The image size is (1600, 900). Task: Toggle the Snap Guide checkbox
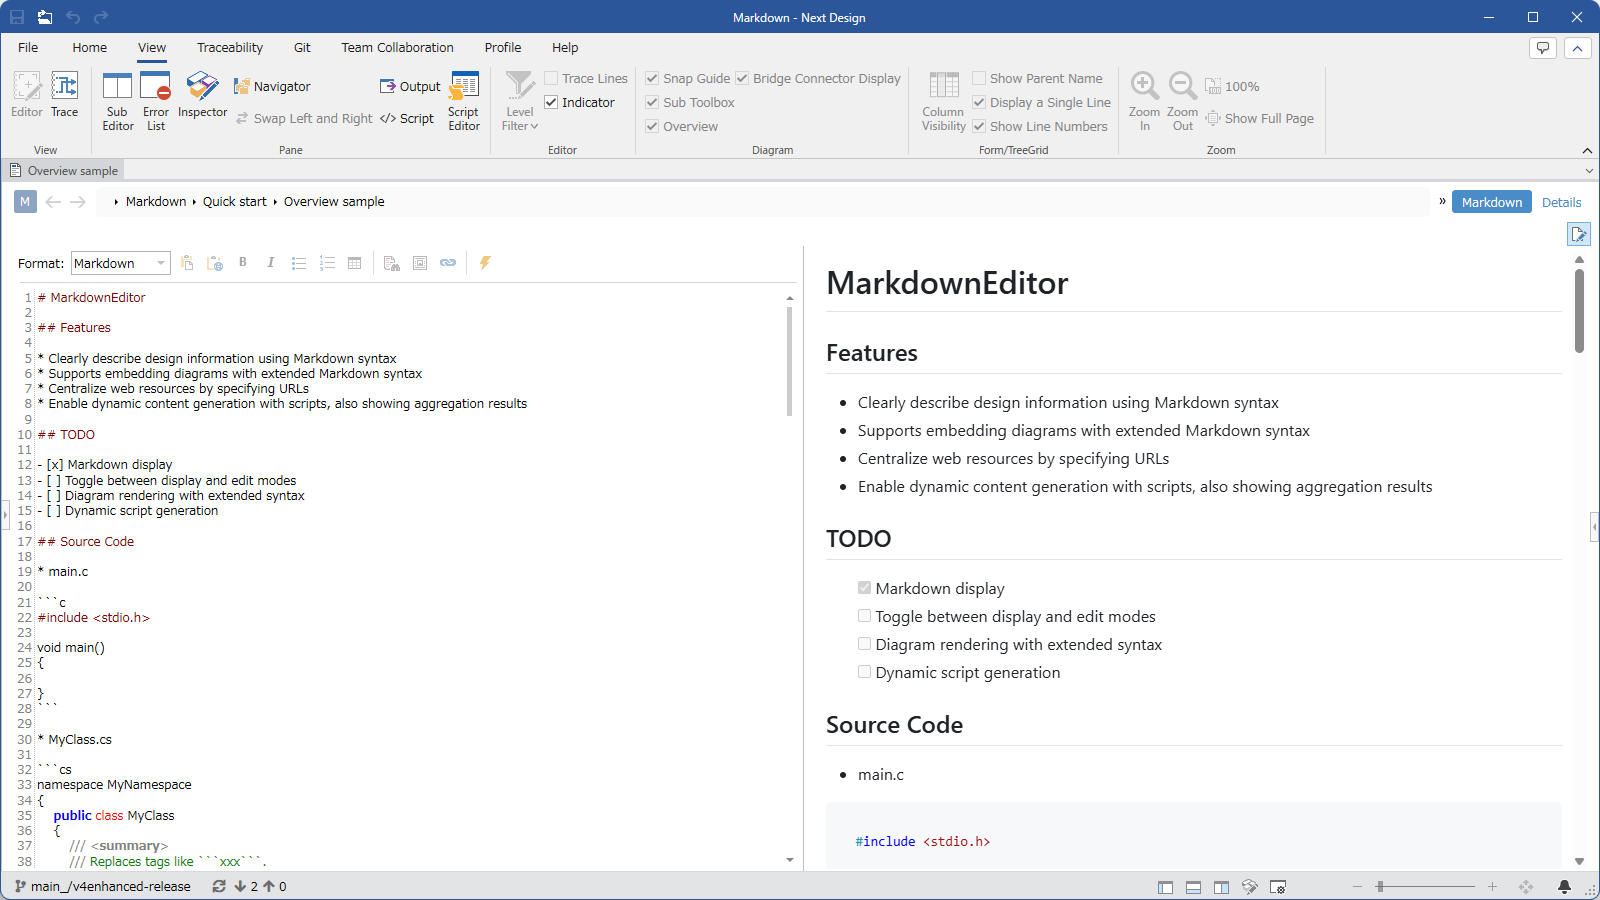point(652,78)
